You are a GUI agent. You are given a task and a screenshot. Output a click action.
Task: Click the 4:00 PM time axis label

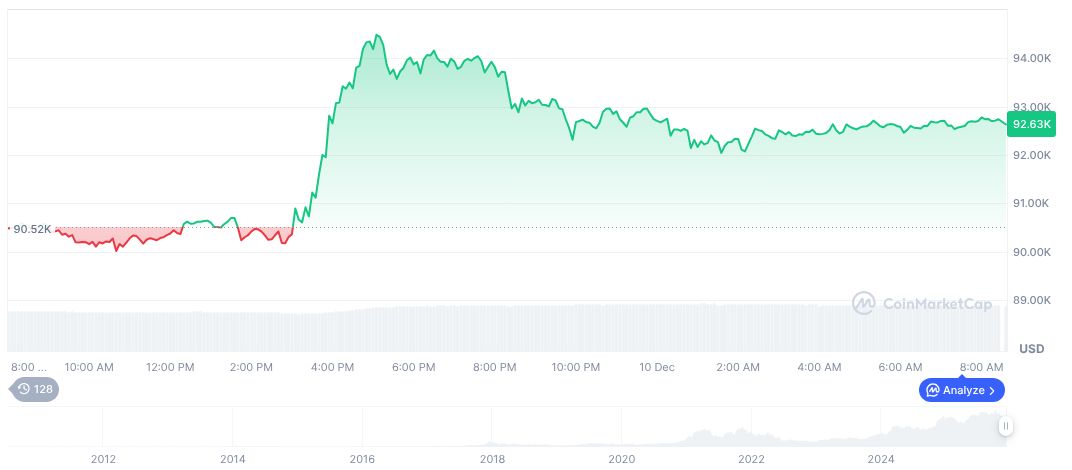pos(332,367)
